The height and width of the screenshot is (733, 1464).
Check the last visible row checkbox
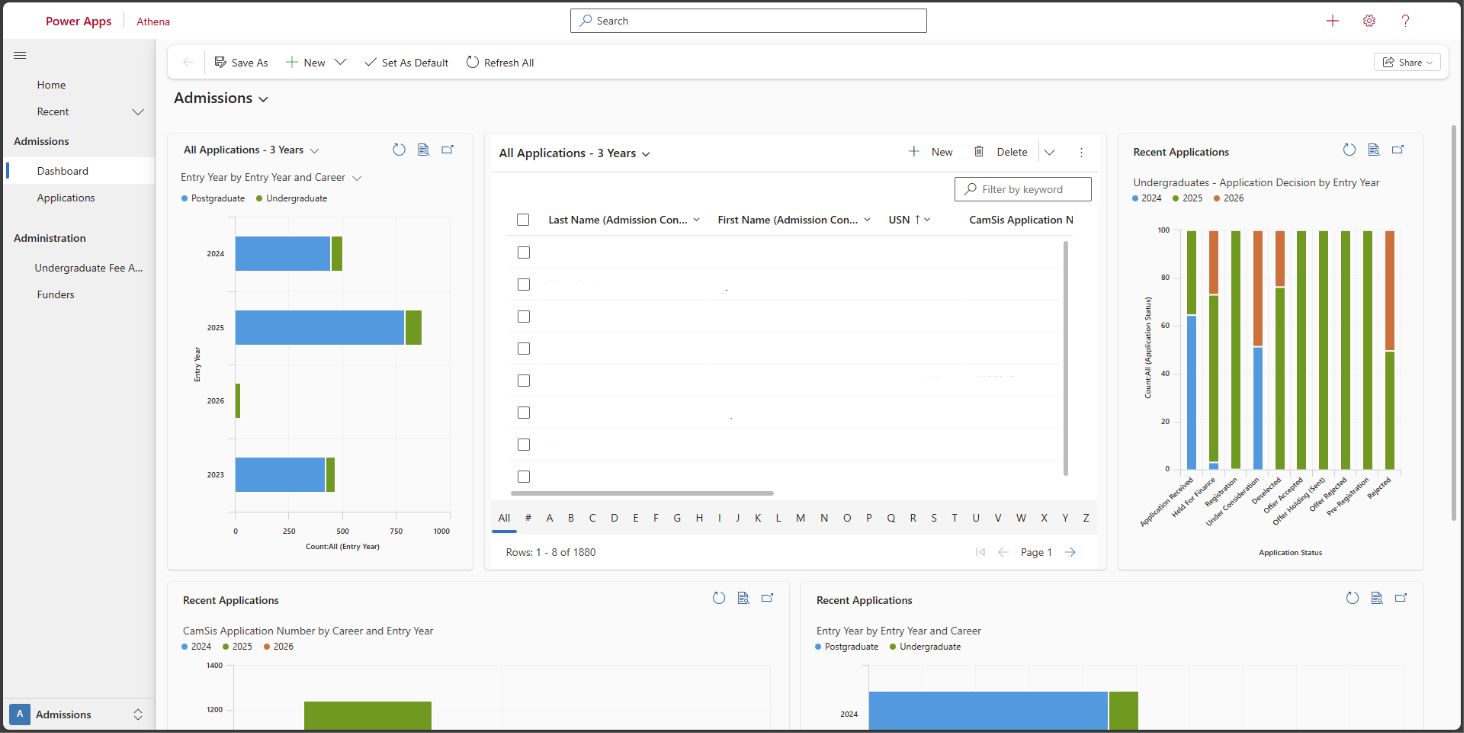tap(523, 476)
